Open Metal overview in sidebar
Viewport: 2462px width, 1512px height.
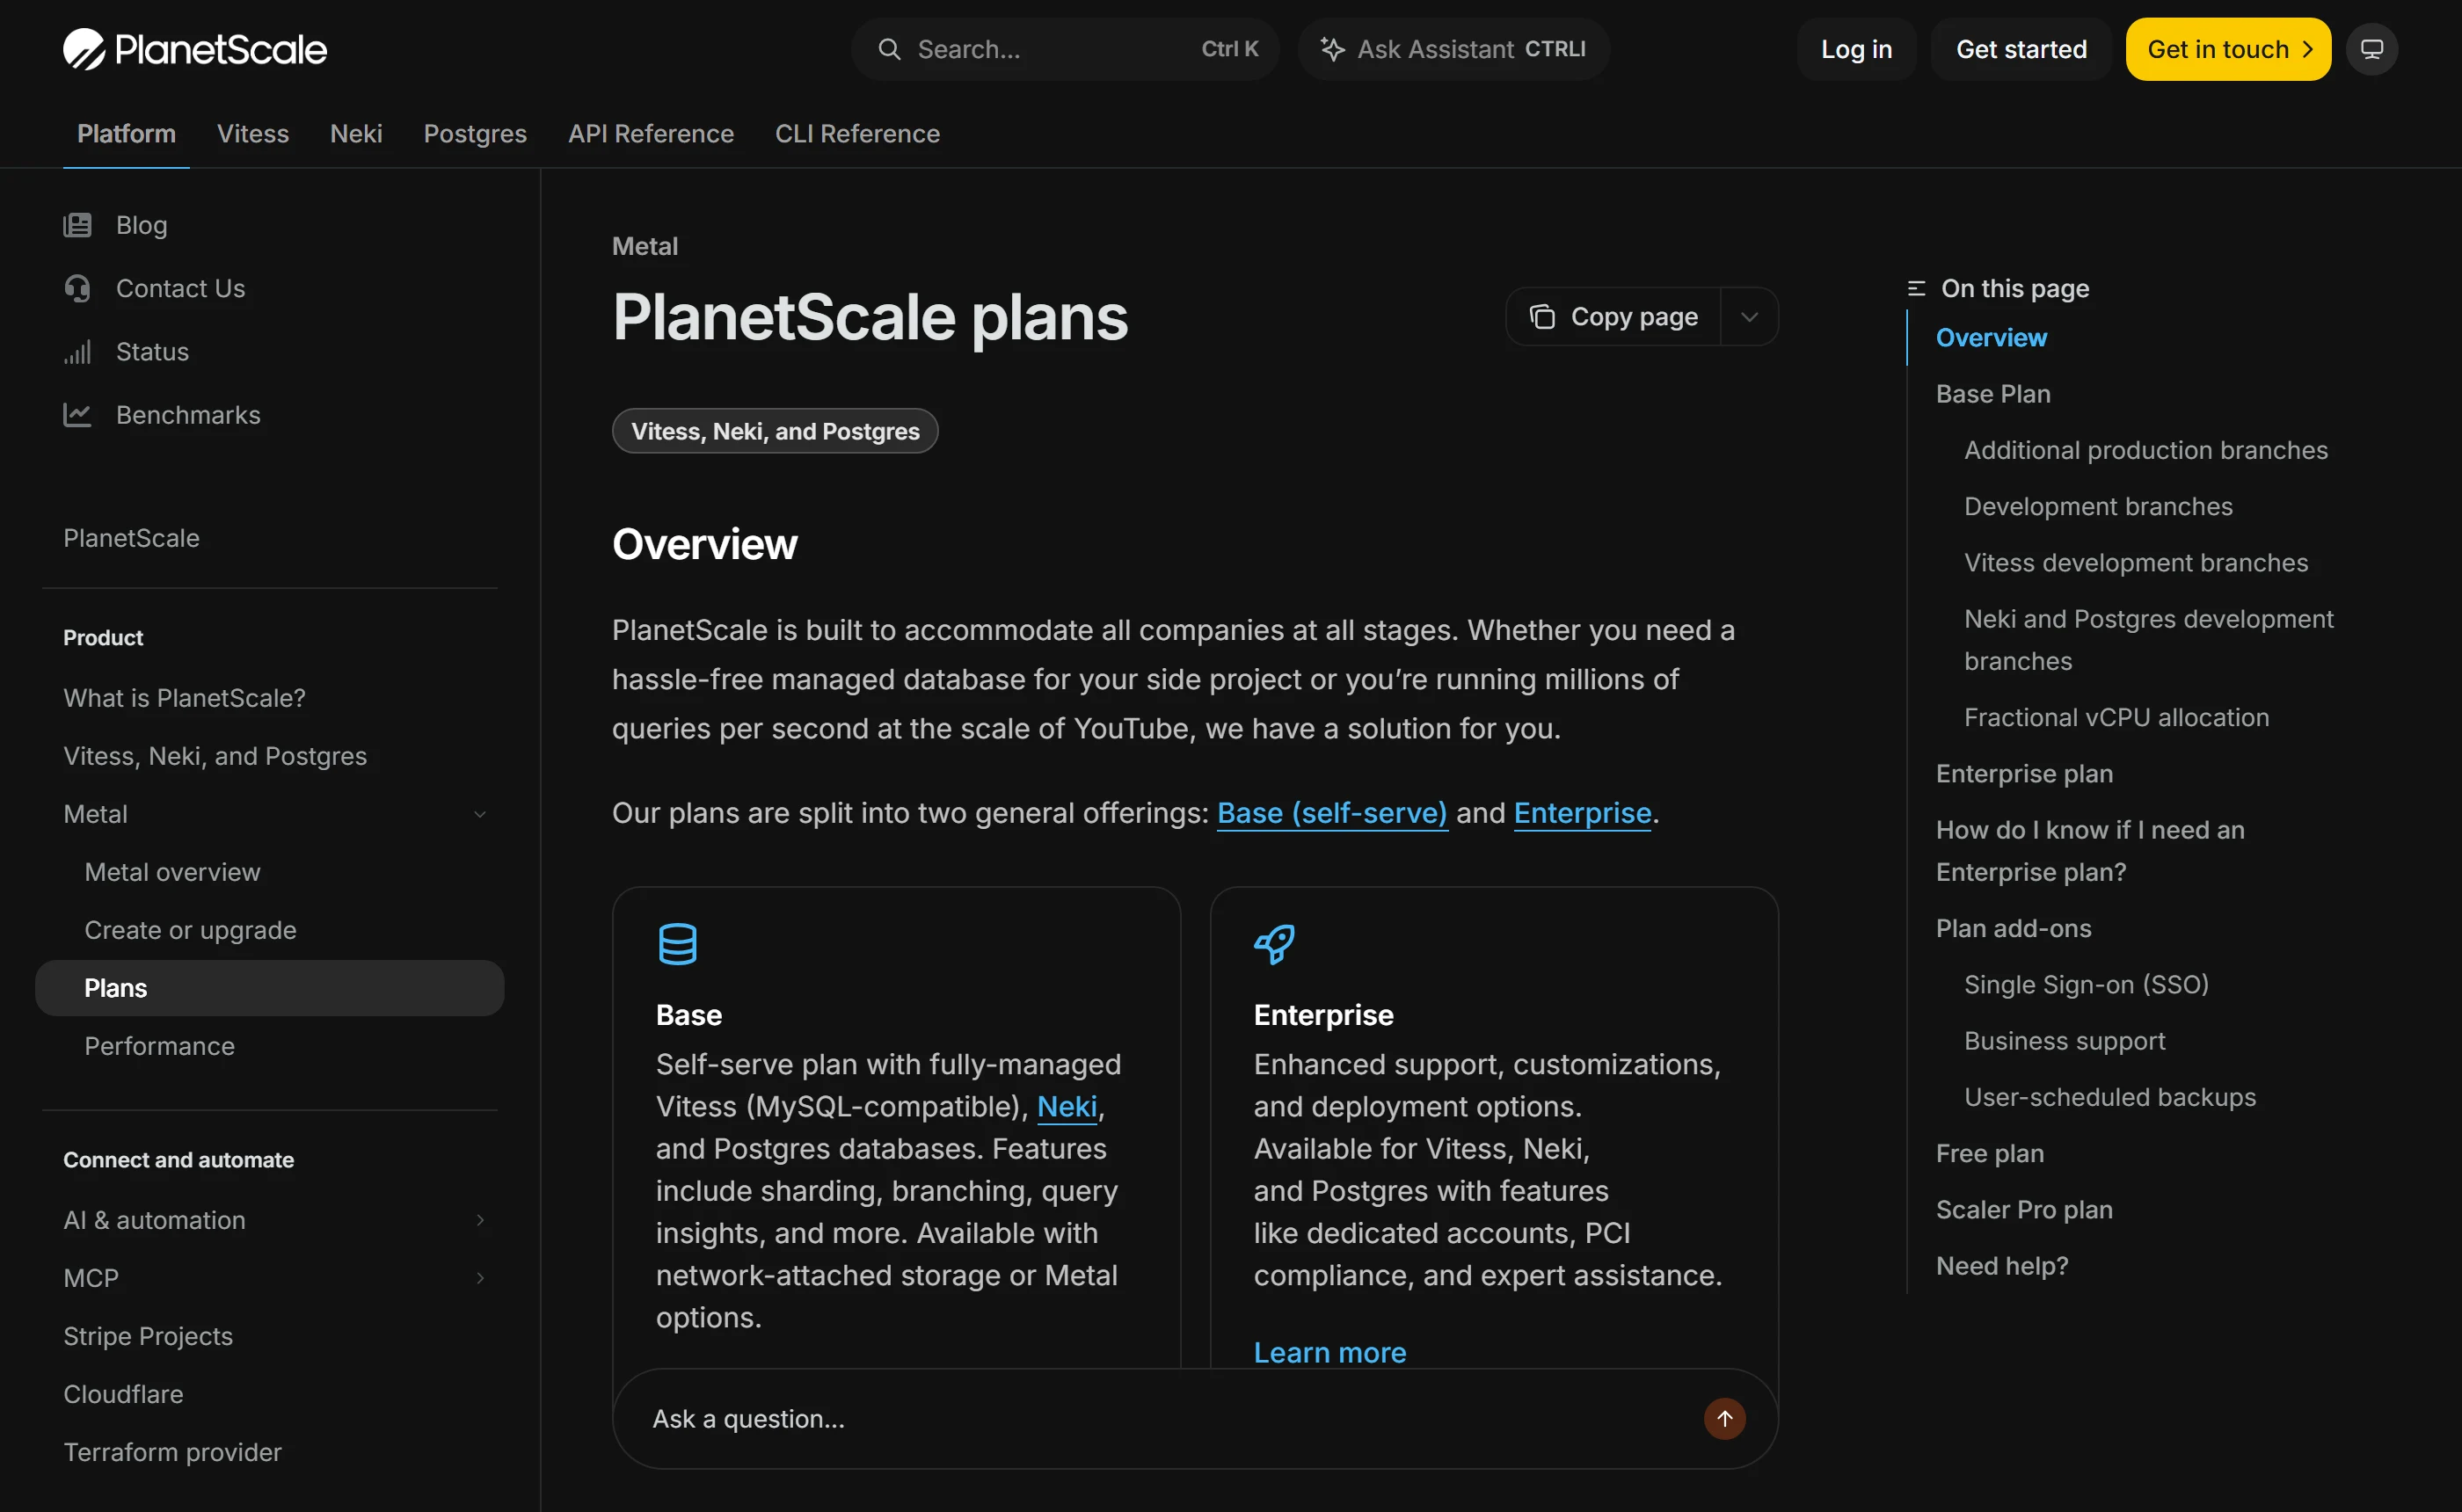click(173, 872)
